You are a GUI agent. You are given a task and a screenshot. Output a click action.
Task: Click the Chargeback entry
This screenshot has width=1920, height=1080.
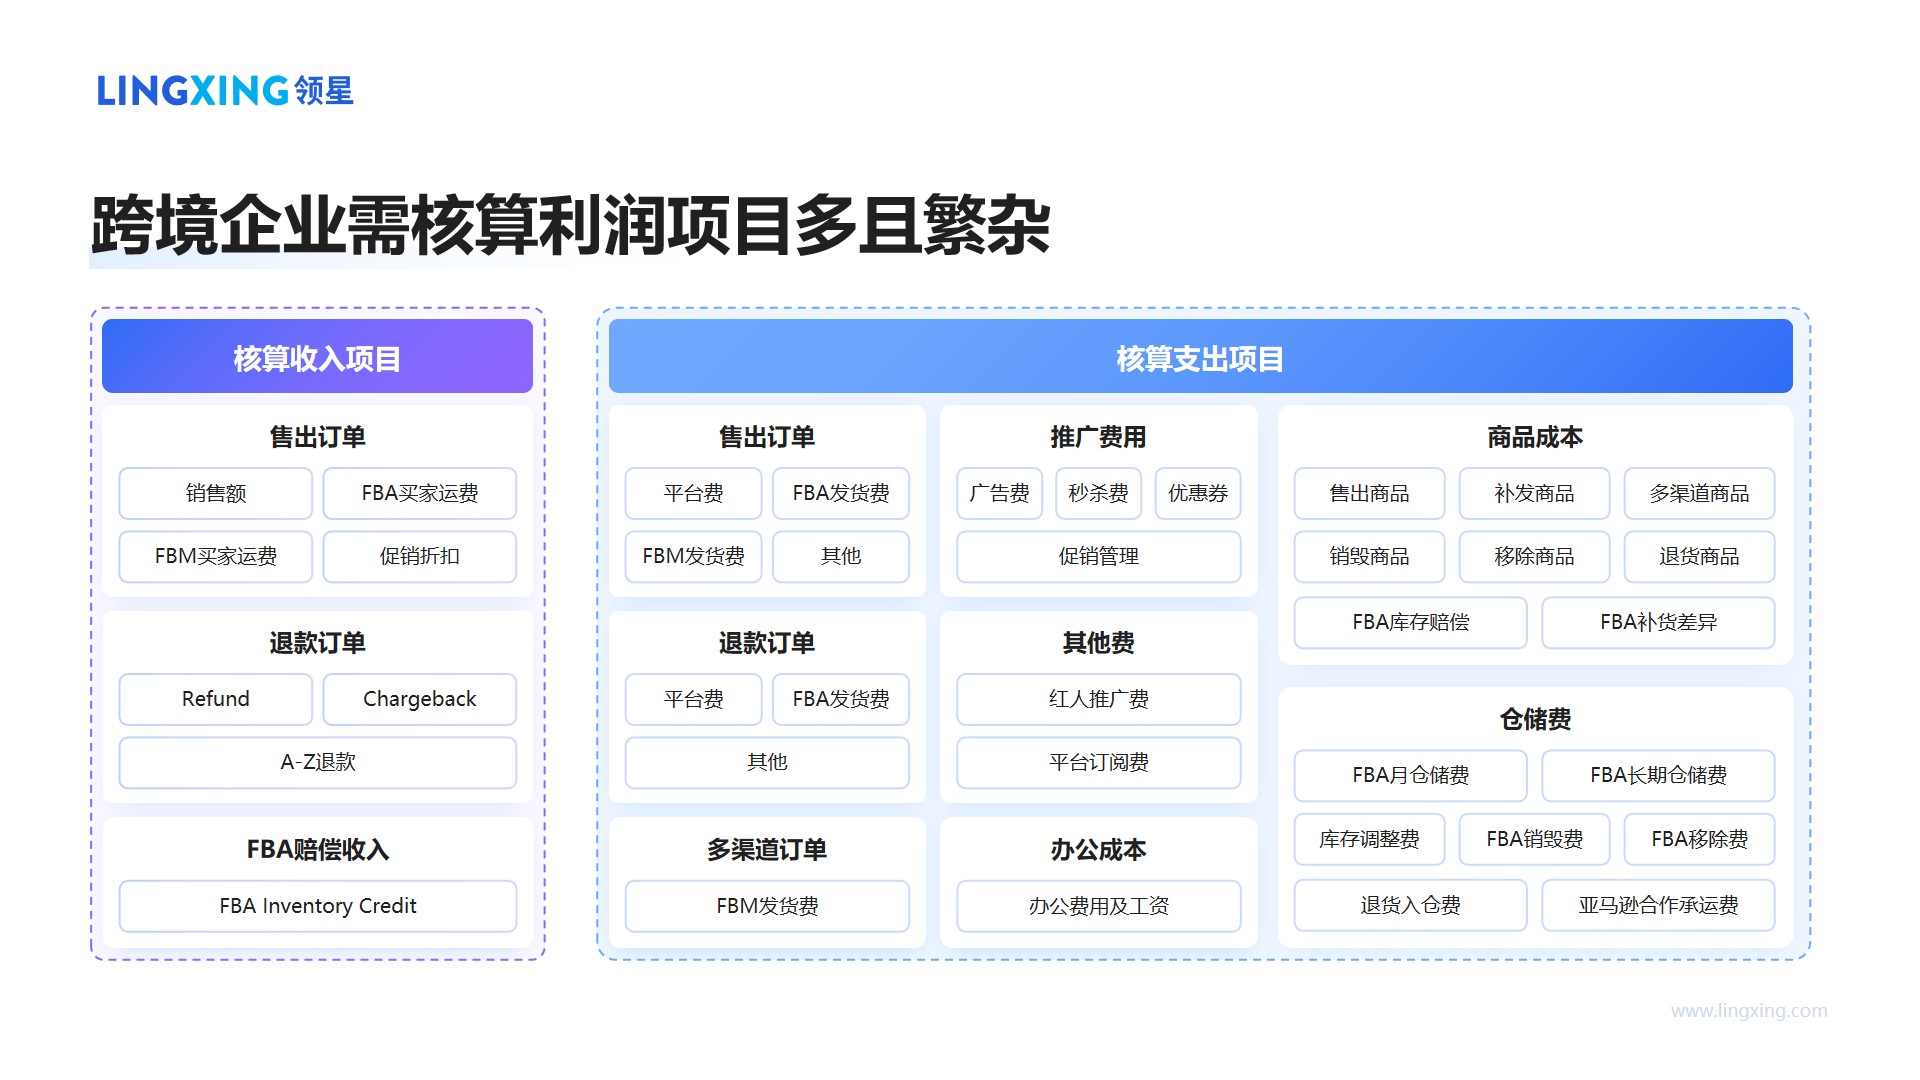(x=419, y=699)
